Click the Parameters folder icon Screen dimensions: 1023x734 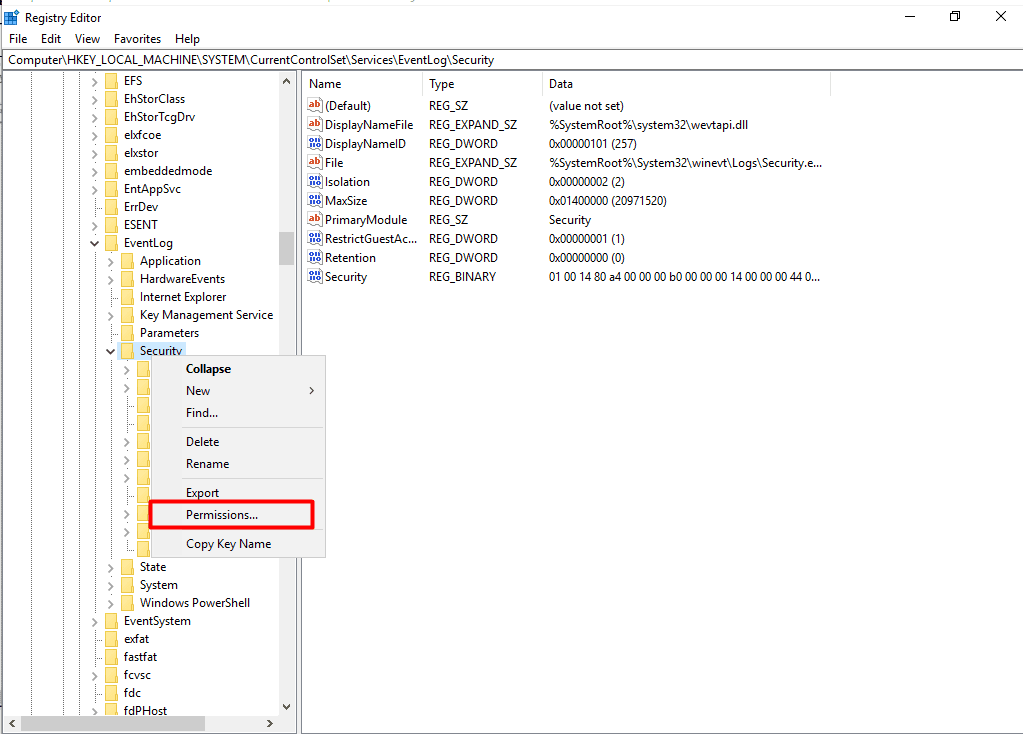(x=127, y=333)
